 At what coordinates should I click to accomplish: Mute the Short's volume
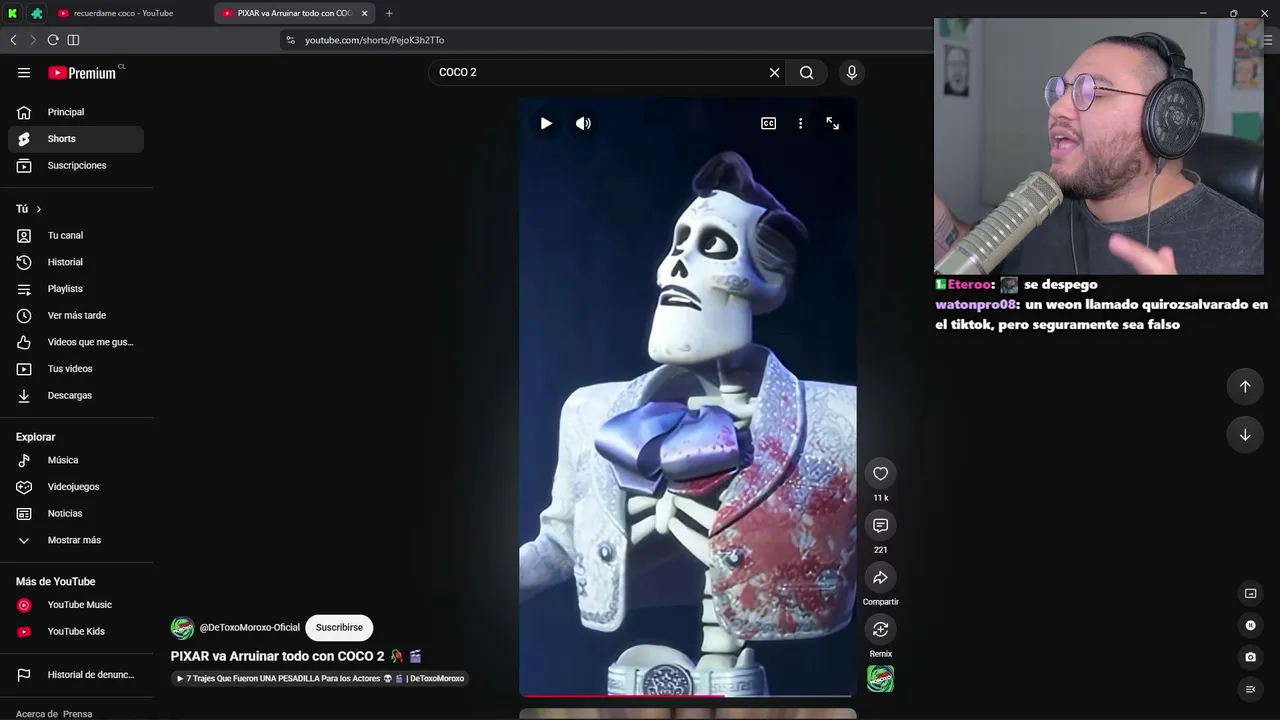point(584,123)
